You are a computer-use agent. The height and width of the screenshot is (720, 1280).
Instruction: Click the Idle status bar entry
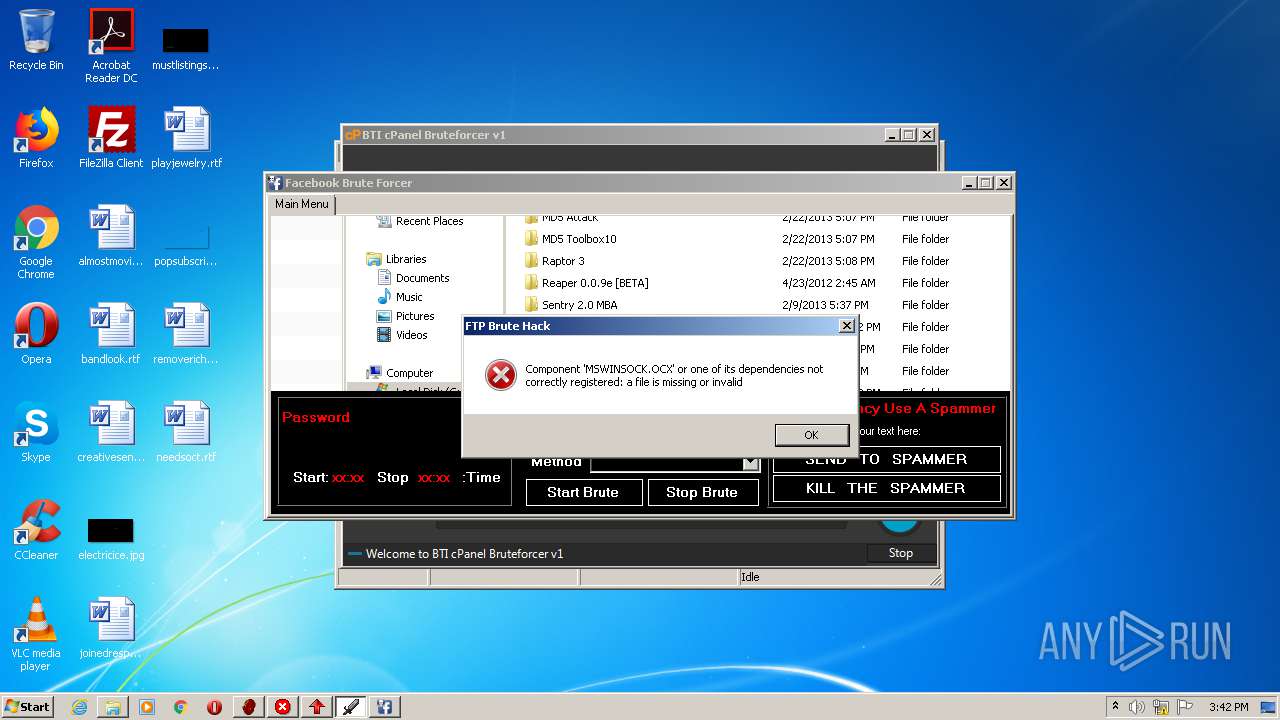pyautogui.click(x=750, y=577)
